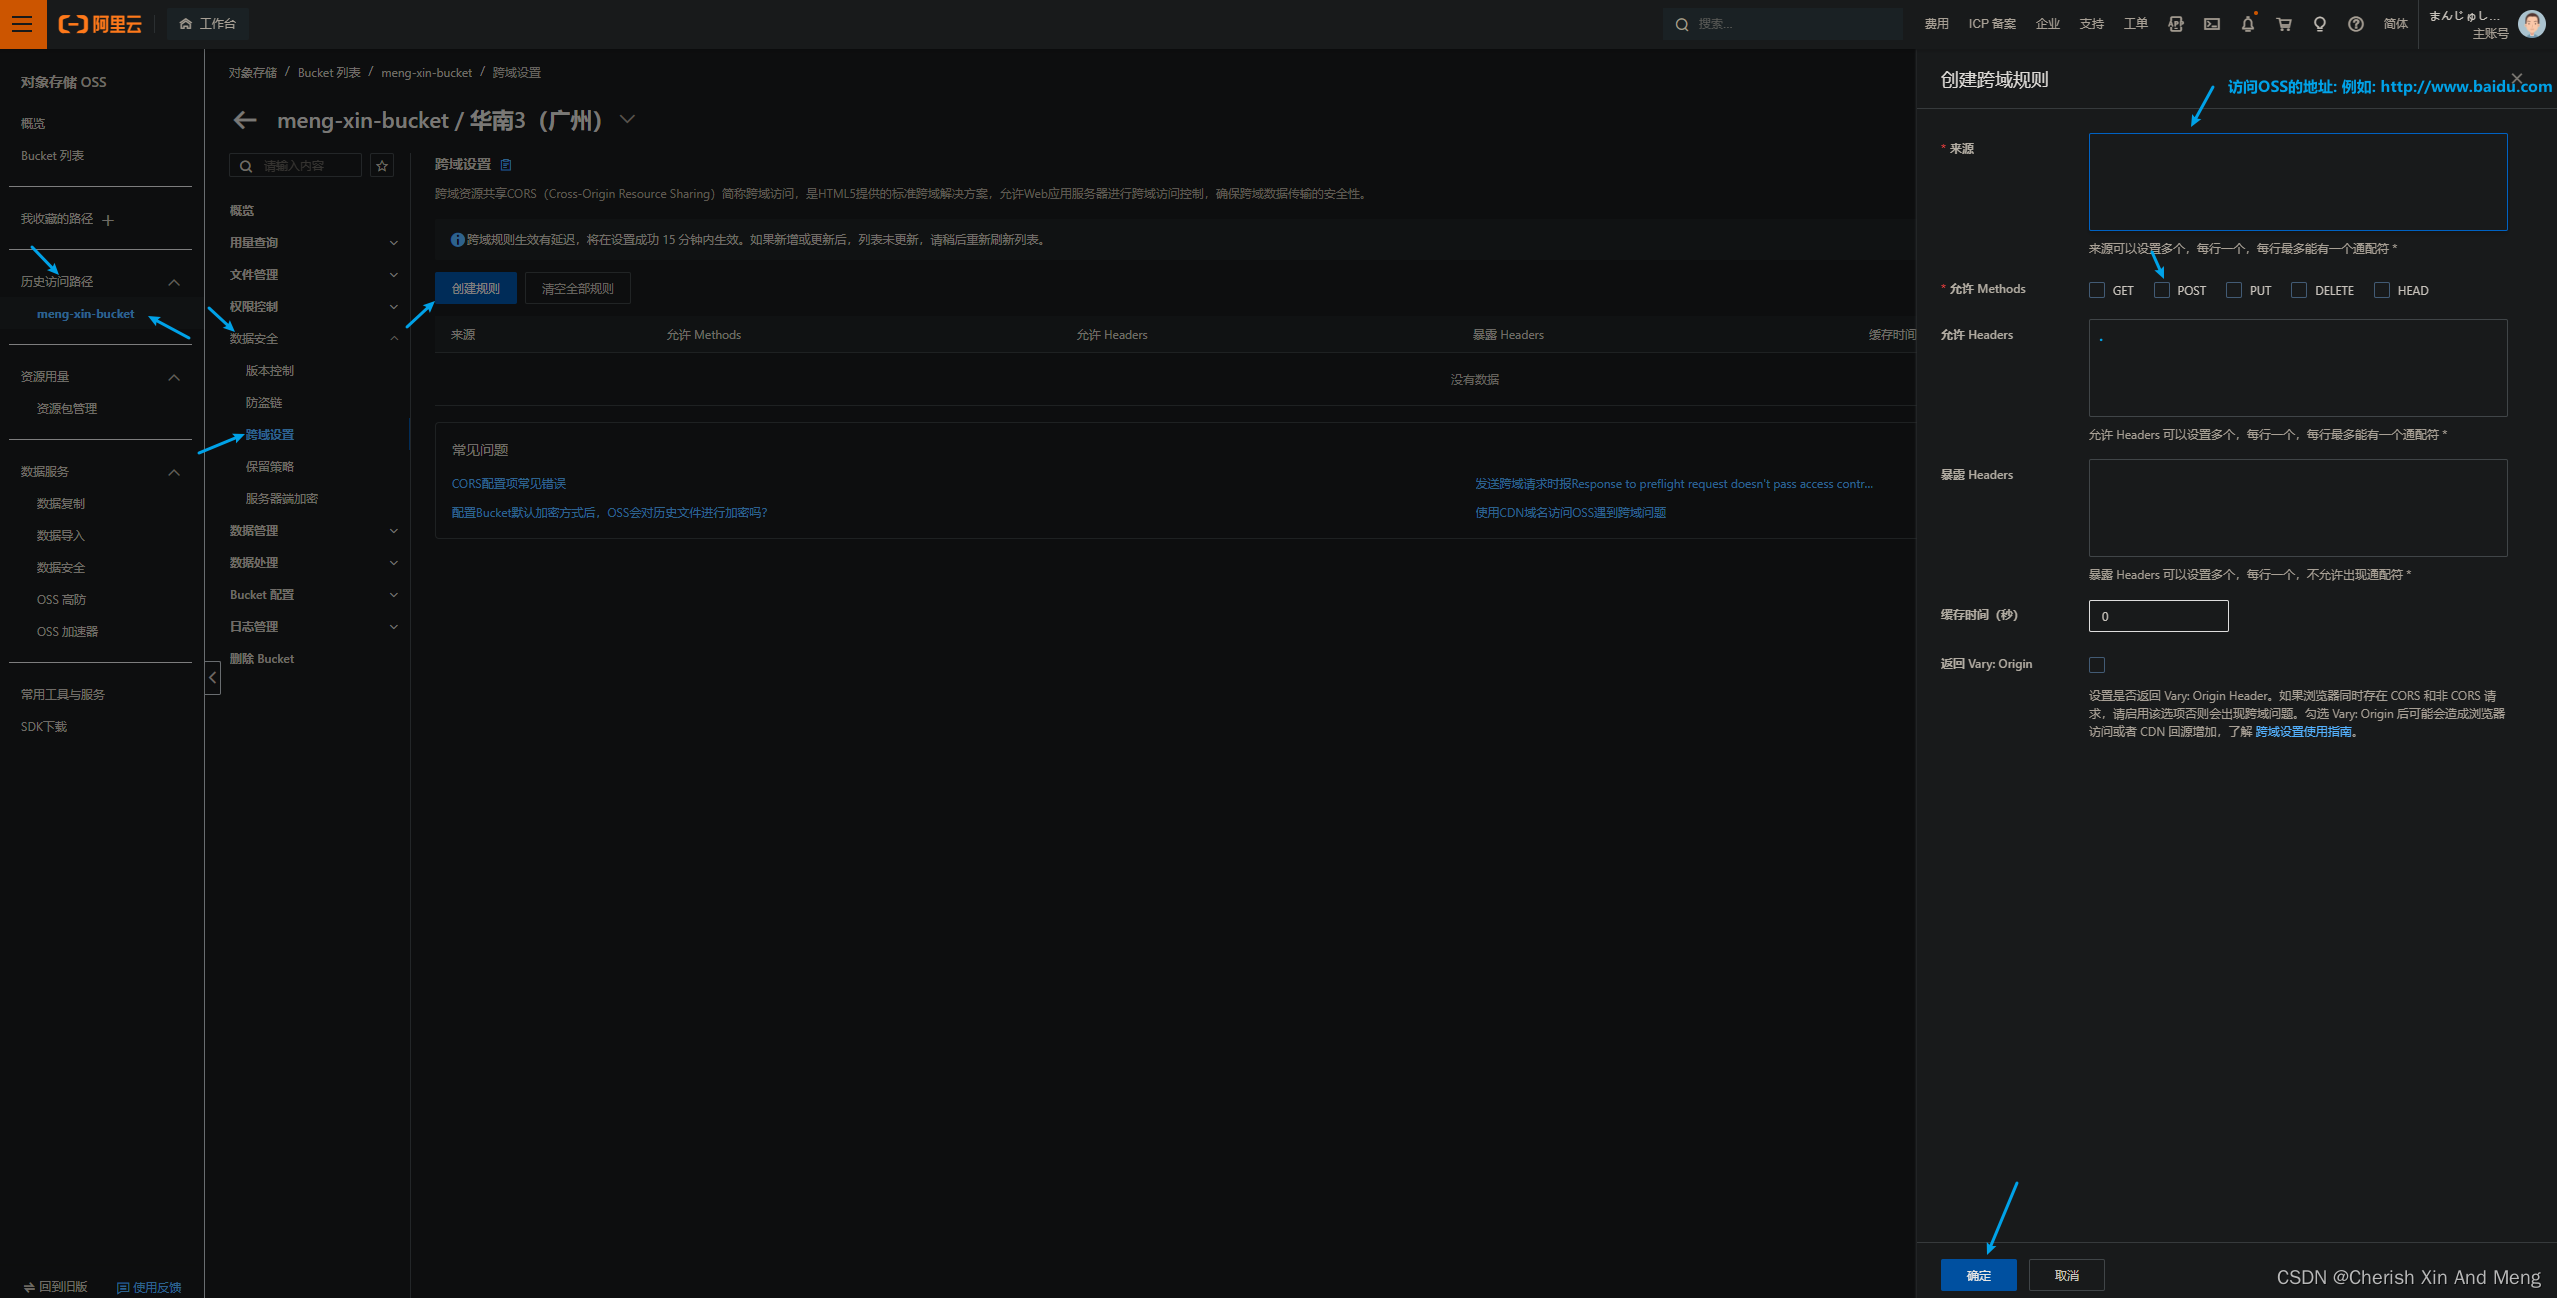This screenshot has height=1298, width=2557.
Task: Open the hamburger main menu
Action: click(x=22, y=24)
